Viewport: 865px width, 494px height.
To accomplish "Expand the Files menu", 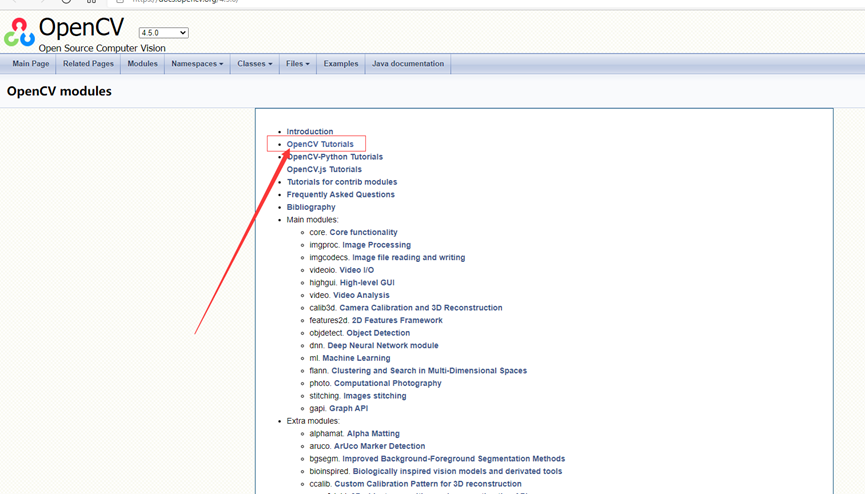I will point(297,64).
